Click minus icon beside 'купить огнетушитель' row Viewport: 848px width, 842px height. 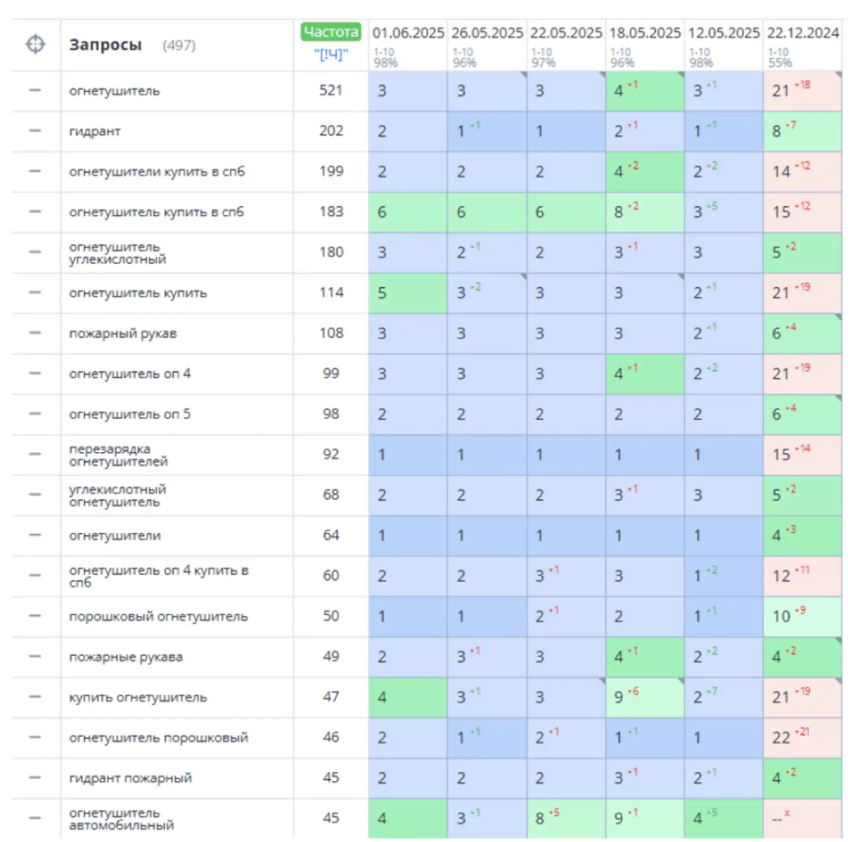[35, 697]
